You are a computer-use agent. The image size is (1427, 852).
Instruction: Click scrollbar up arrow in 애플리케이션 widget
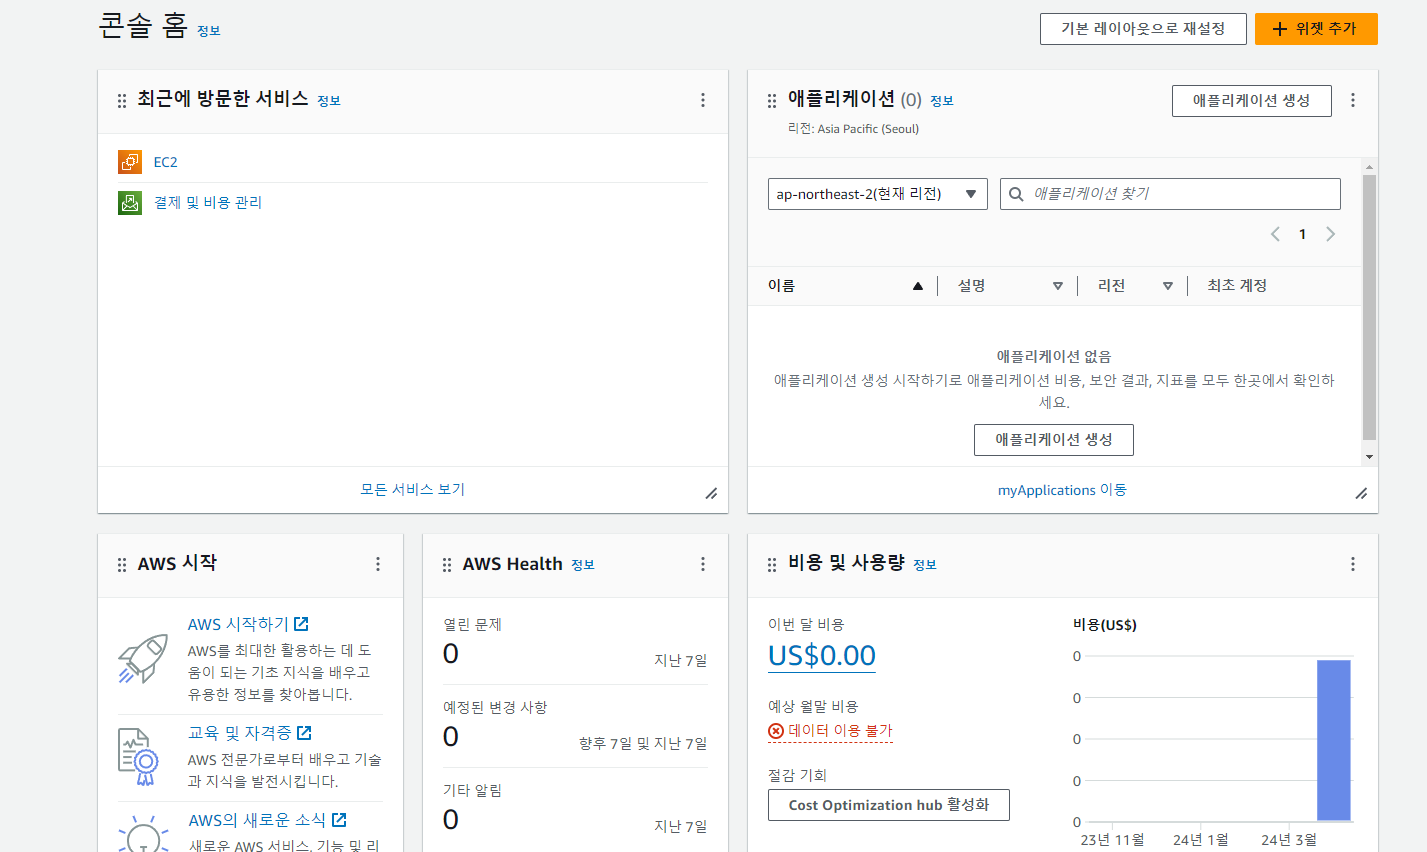(x=1370, y=167)
